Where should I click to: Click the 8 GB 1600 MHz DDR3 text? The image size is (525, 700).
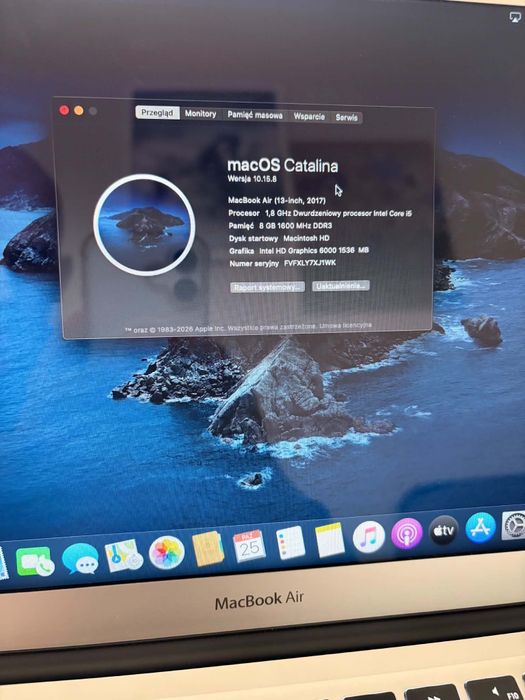[295, 225]
